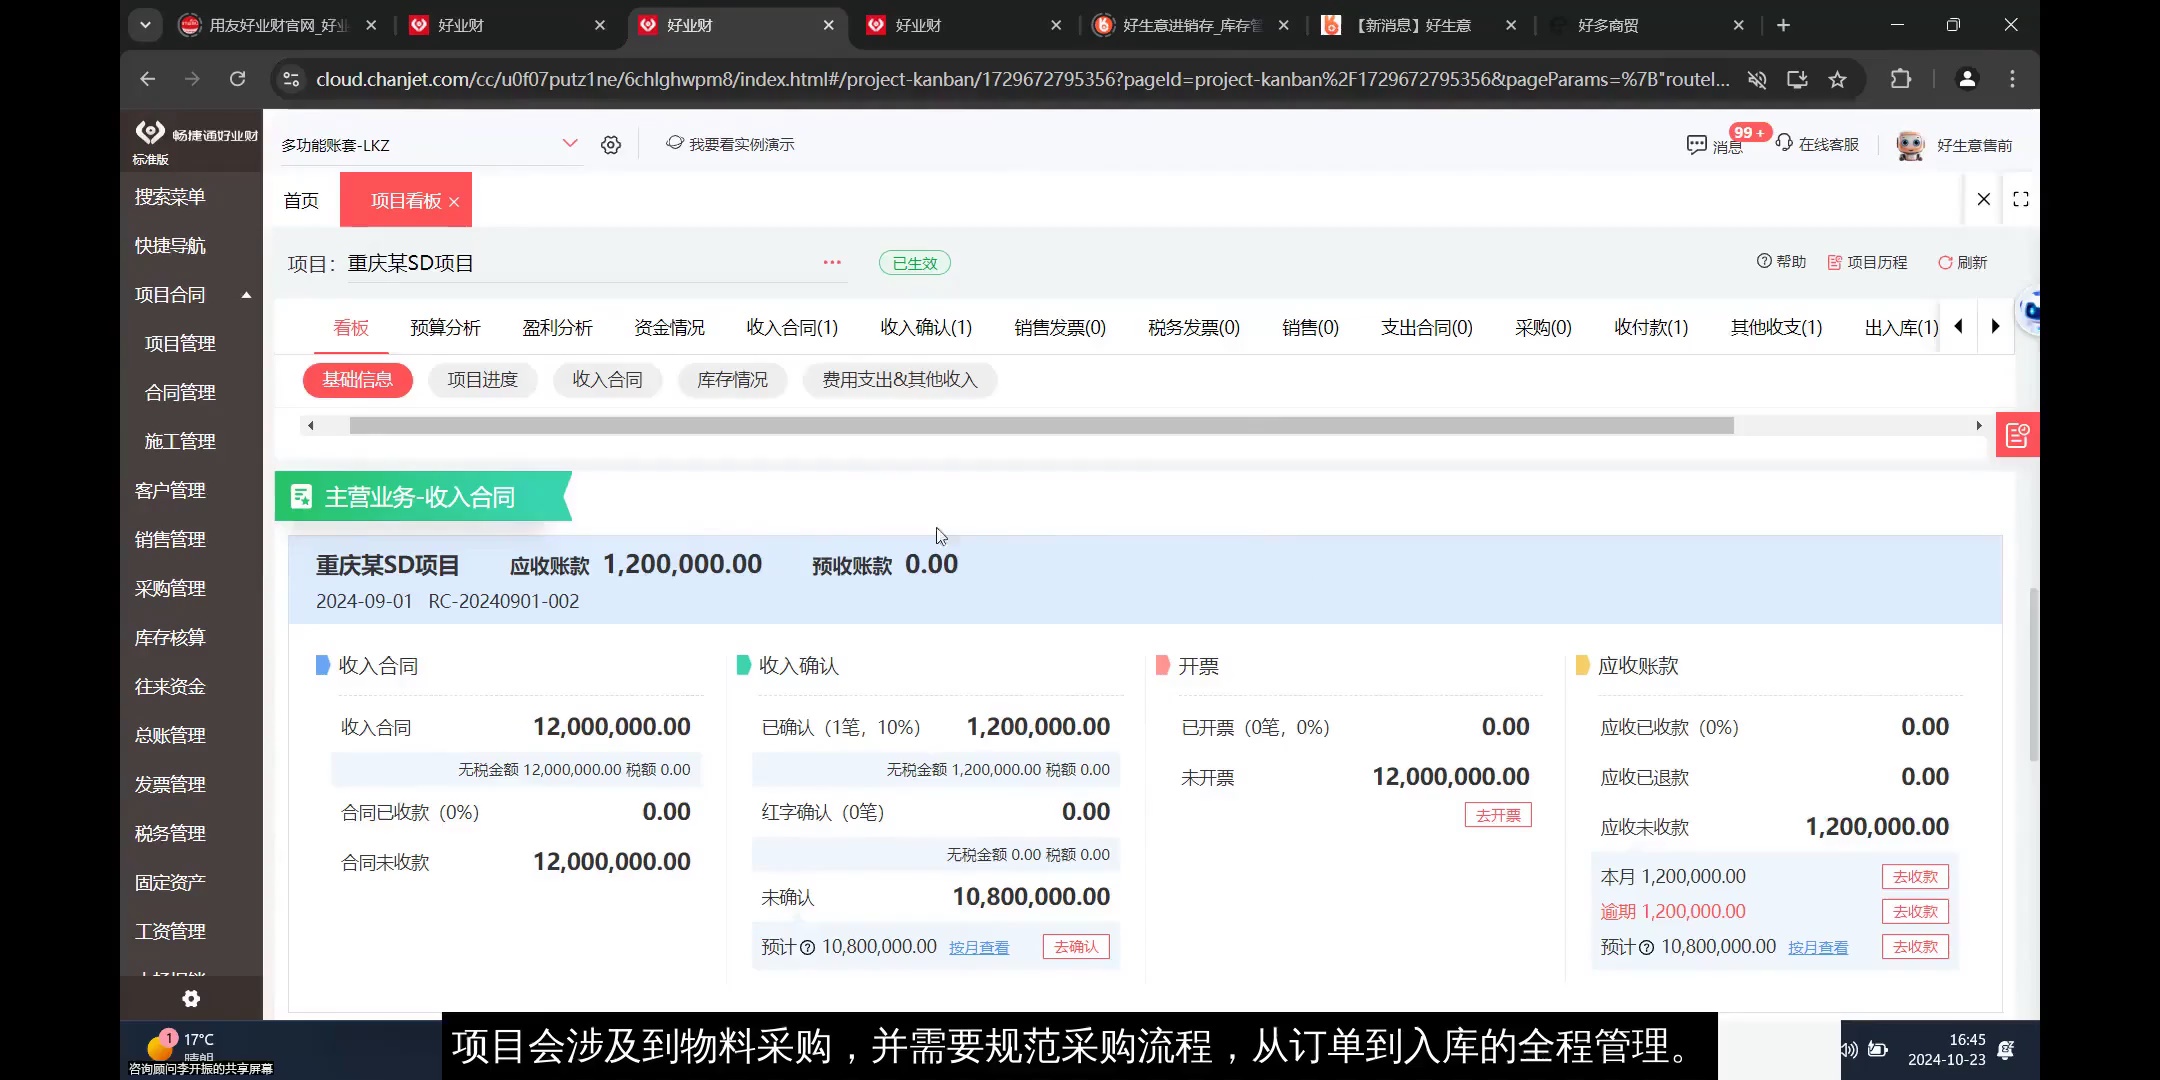
Task: Open the 消息 messages icon
Action: (x=1697, y=145)
